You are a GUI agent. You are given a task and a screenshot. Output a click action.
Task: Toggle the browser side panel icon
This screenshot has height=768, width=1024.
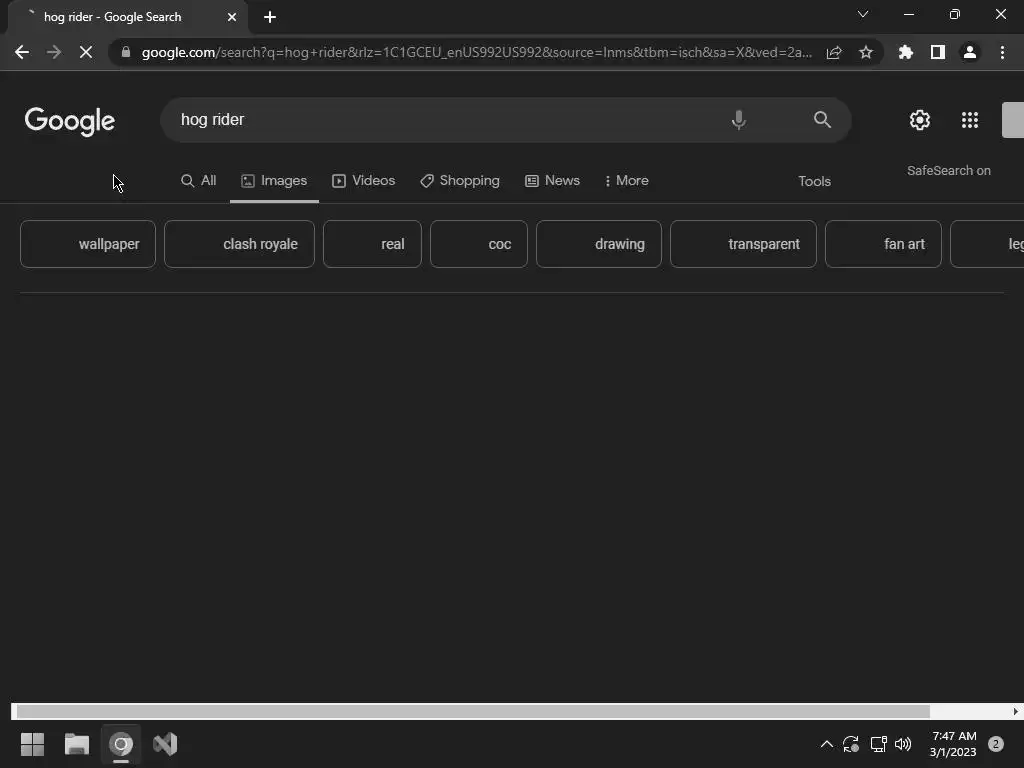(x=938, y=52)
